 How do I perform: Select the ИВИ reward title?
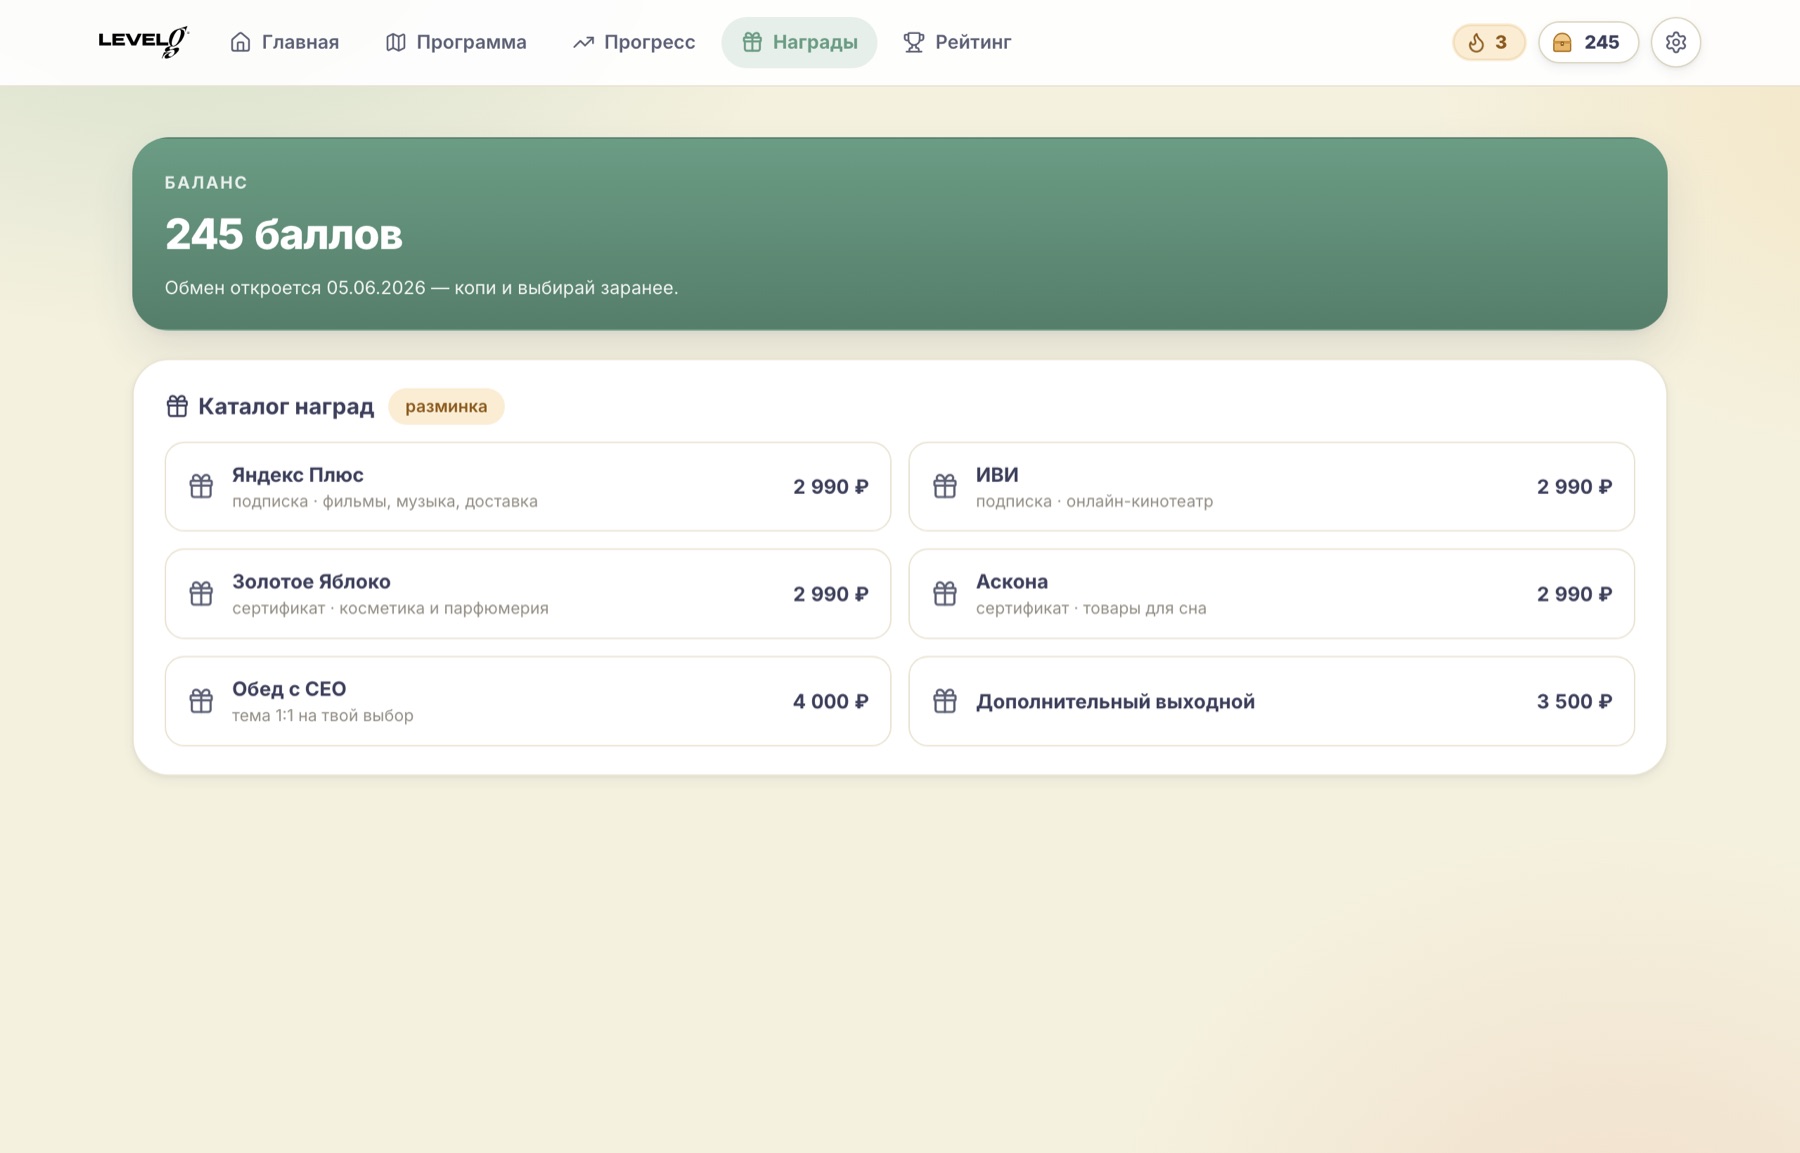[x=997, y=475]
